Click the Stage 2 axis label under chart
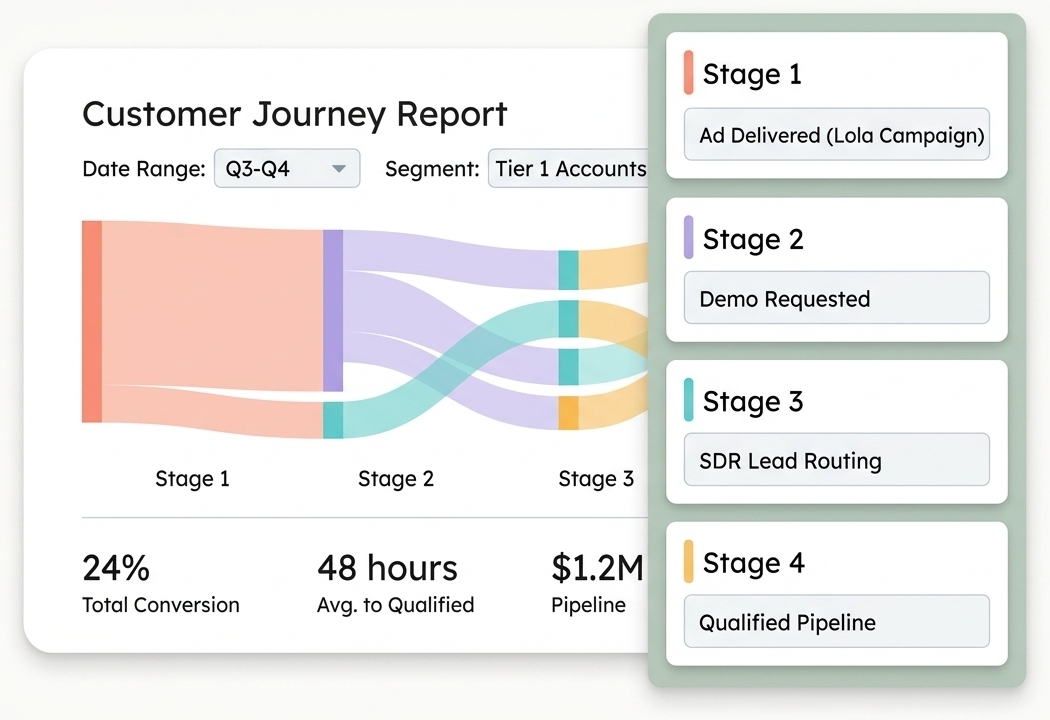 (396, 478)
